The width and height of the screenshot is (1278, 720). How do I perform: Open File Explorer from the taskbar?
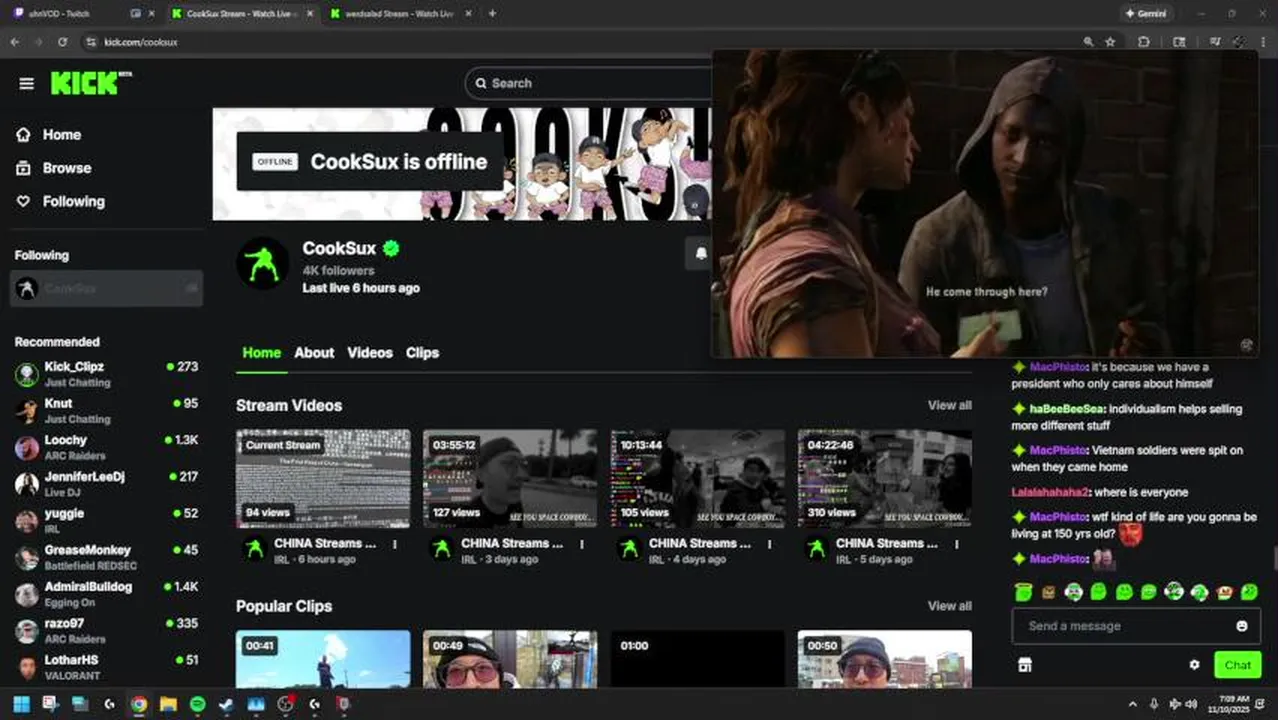[x=168, y=704]
